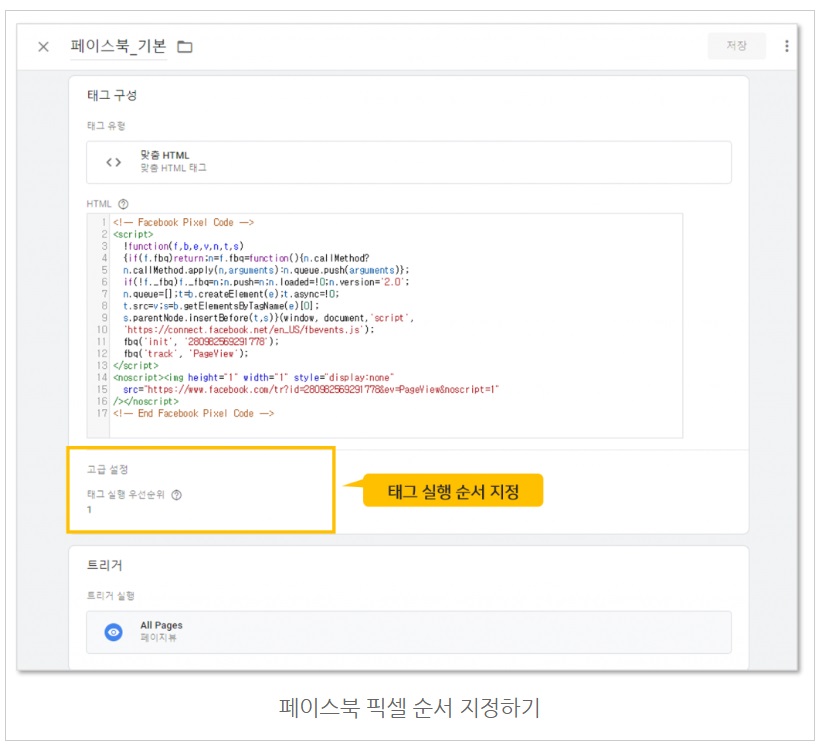
Task: Click the tag firing priority value 1
Action: coord(89,510)
